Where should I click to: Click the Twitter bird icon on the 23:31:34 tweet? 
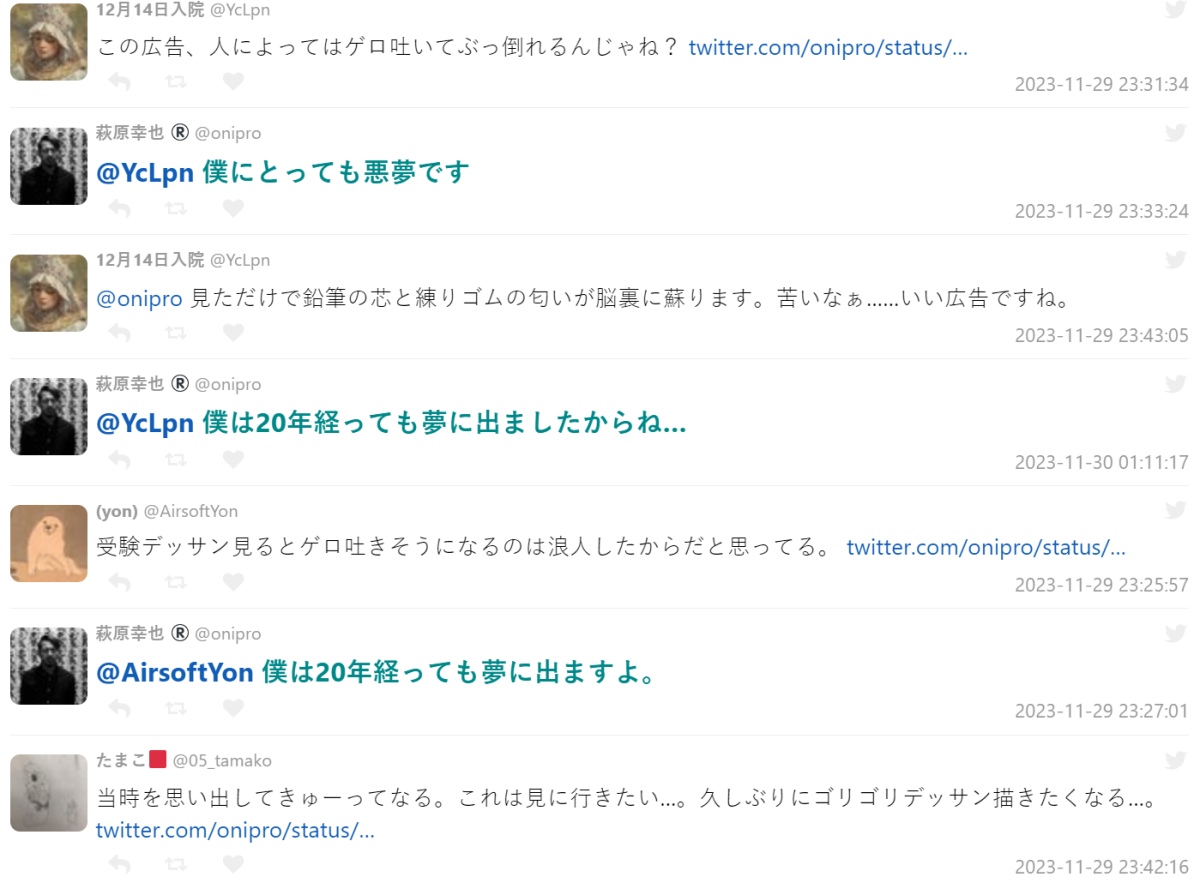(1176, 10)
